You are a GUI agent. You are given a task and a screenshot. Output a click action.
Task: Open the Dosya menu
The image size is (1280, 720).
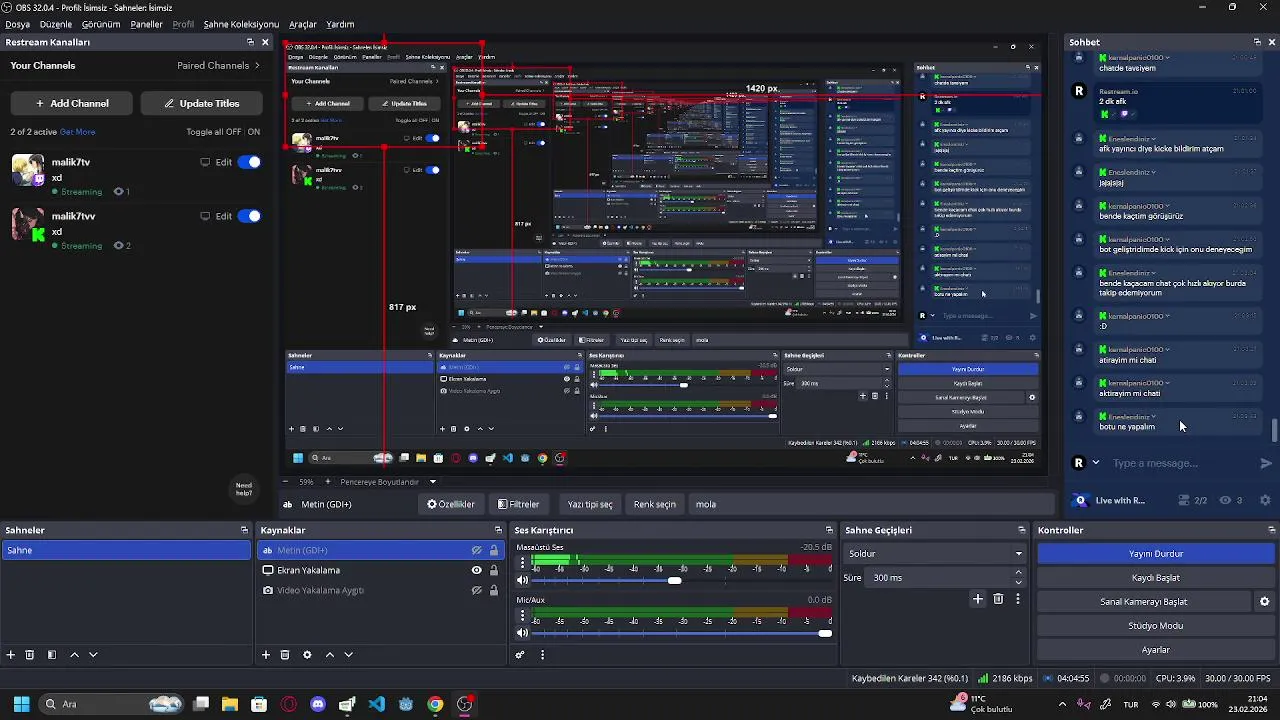coord(17,24)
